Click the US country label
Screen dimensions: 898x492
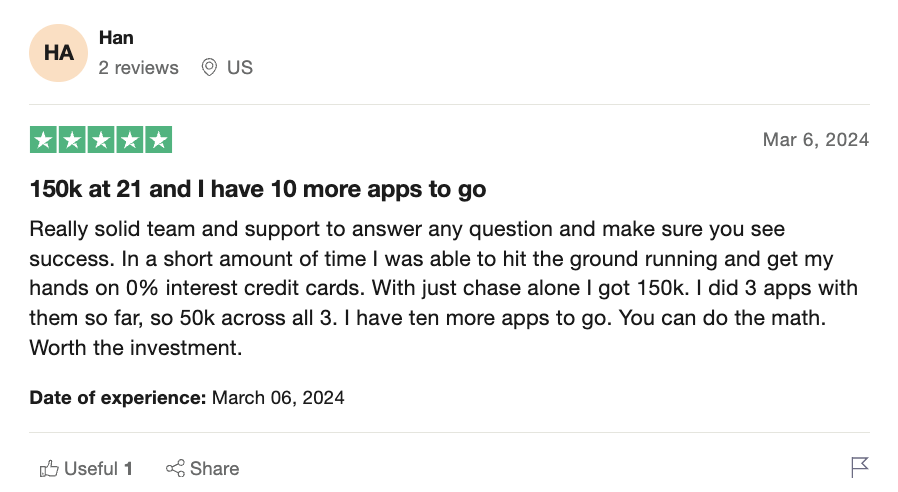click(x=240, y=68)
